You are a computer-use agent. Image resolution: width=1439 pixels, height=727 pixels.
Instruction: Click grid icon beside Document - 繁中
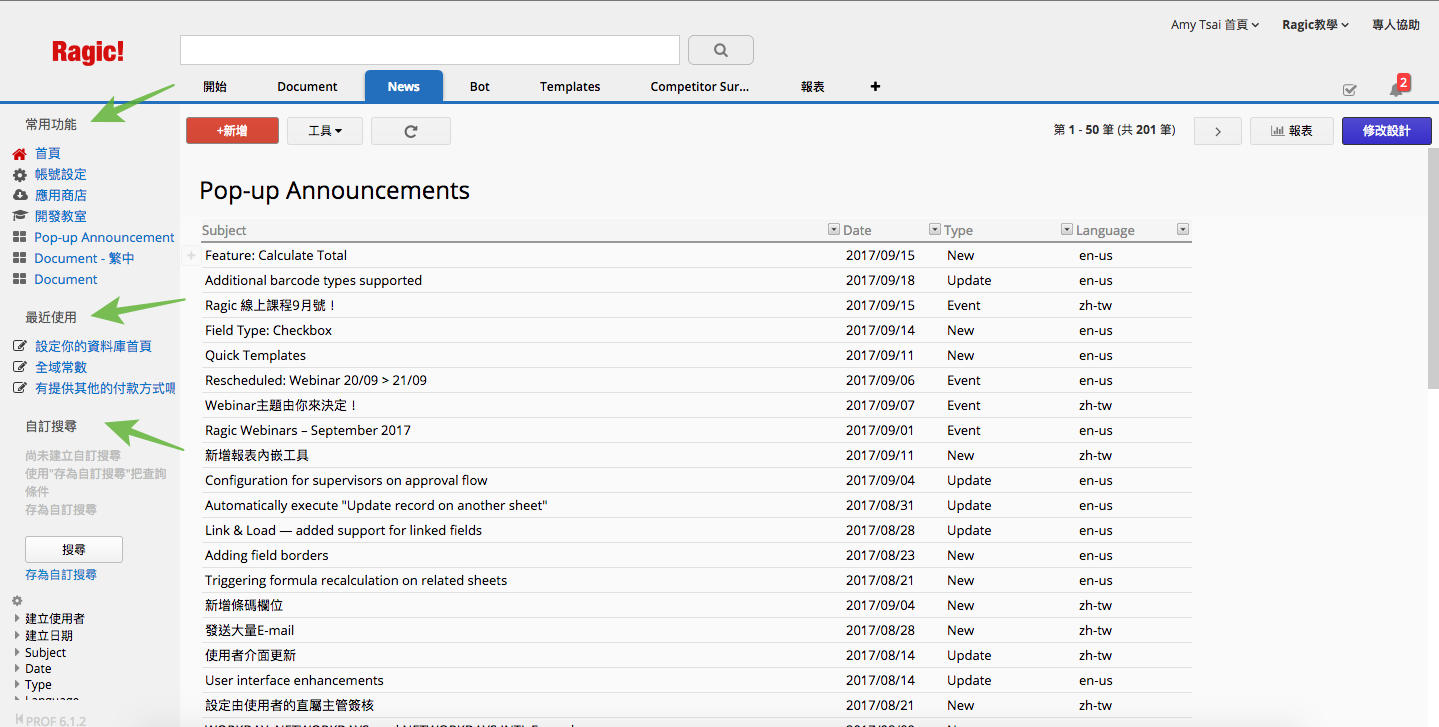pos(19,259)
